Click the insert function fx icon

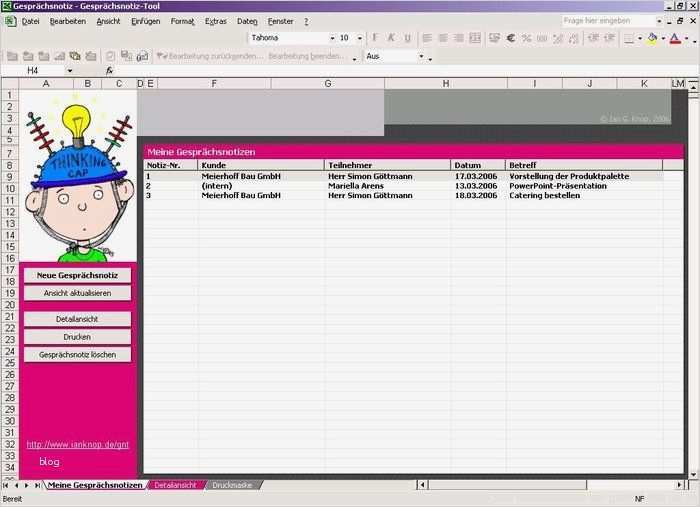click(109, 71)
